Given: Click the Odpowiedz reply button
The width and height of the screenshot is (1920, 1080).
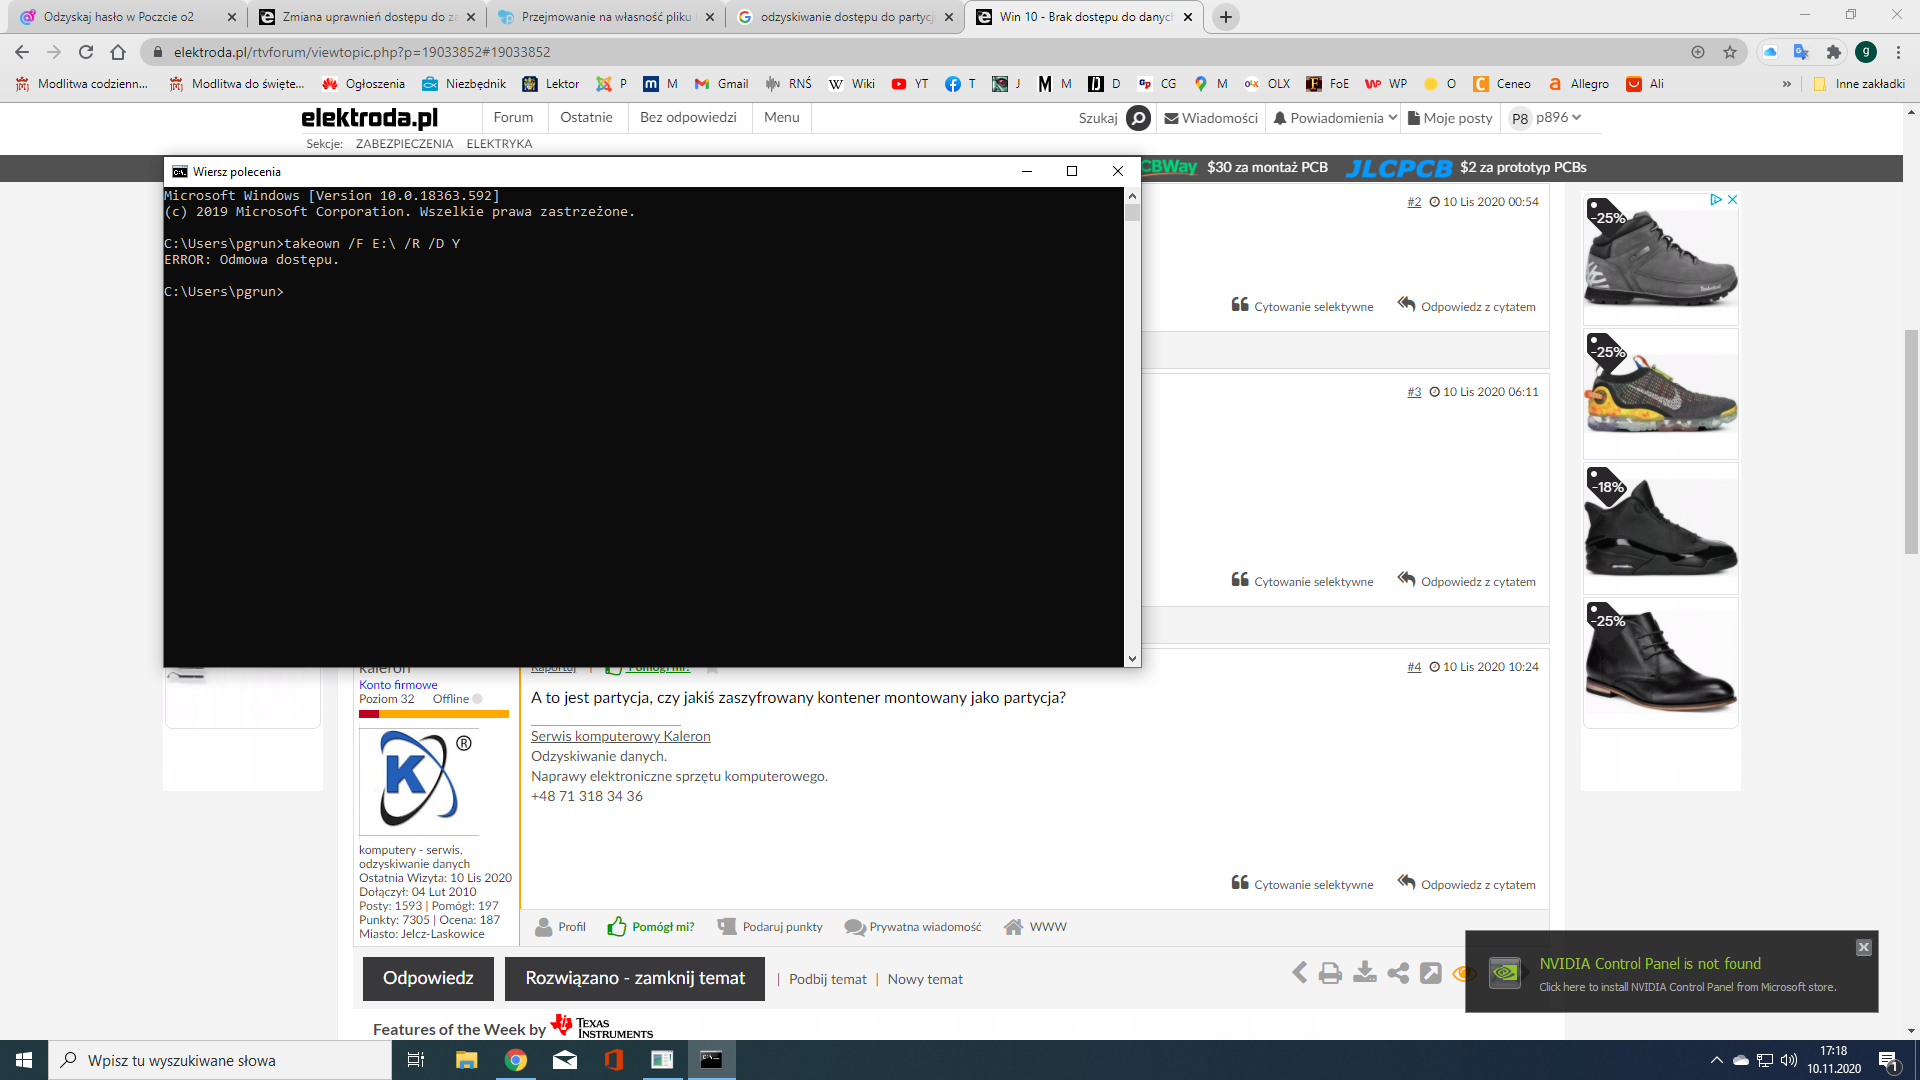Looking at the screenshot, I should [428, 979].
